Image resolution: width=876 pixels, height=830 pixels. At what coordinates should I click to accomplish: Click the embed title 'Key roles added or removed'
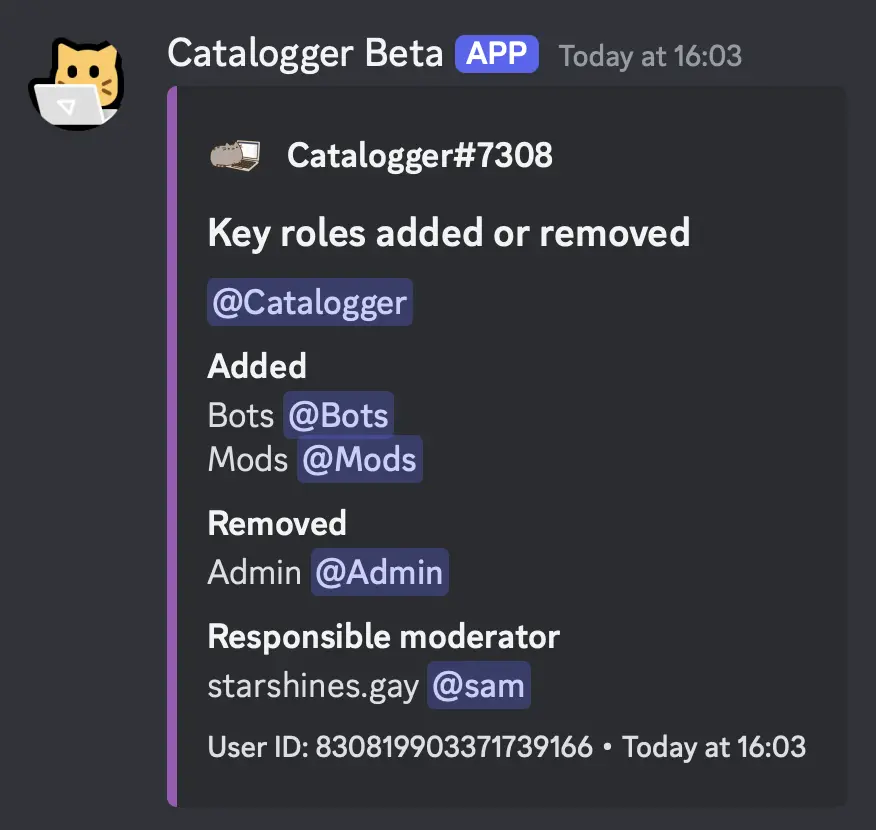coord(448,233)
